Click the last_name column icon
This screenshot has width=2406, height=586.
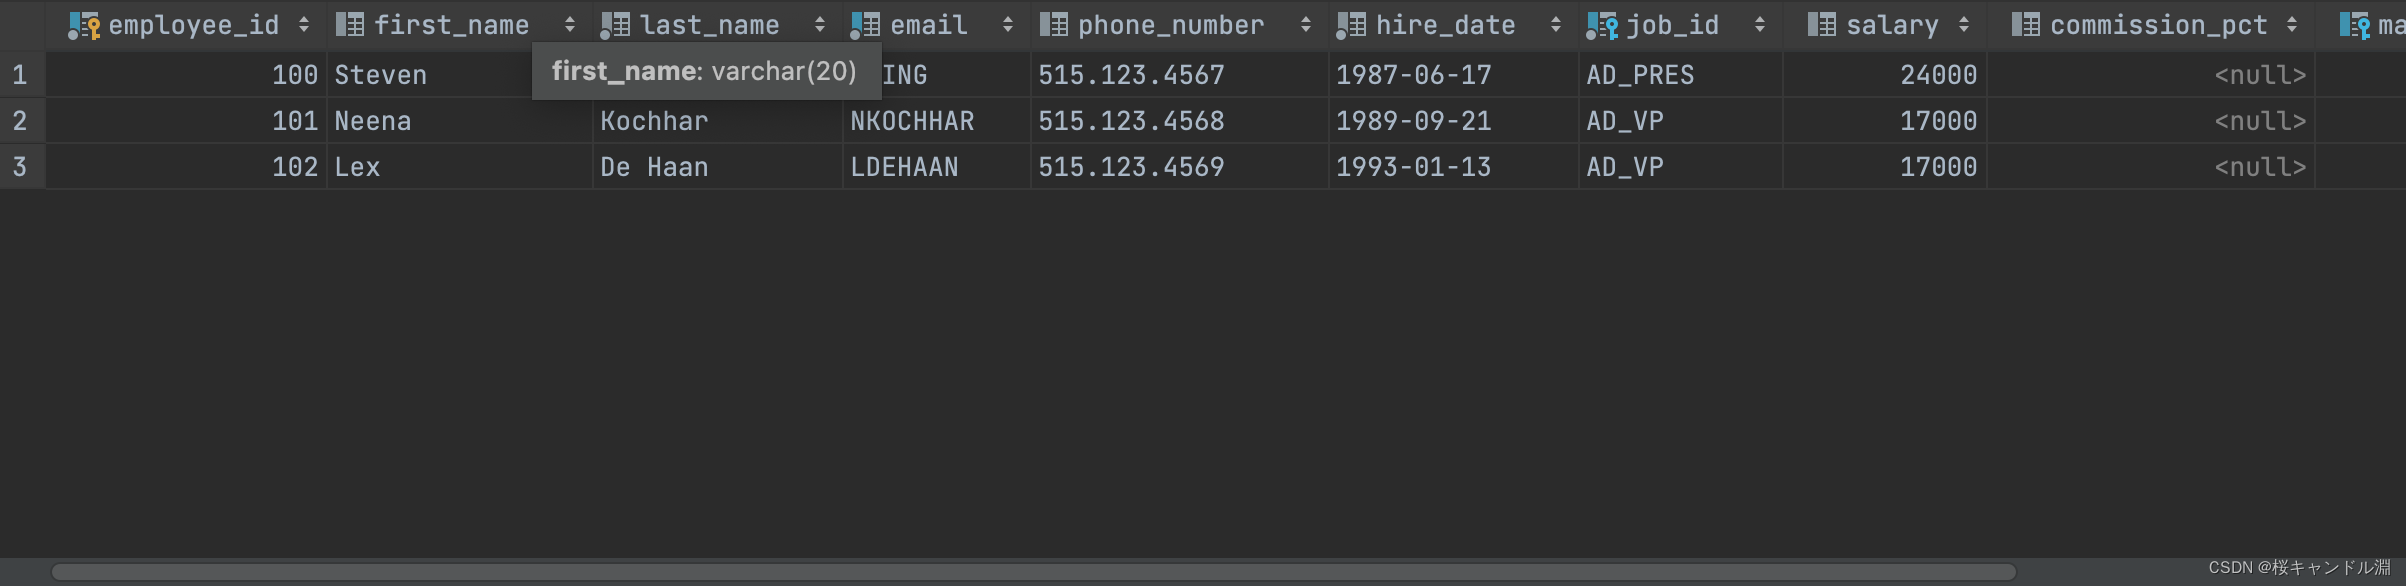(615, 25)
